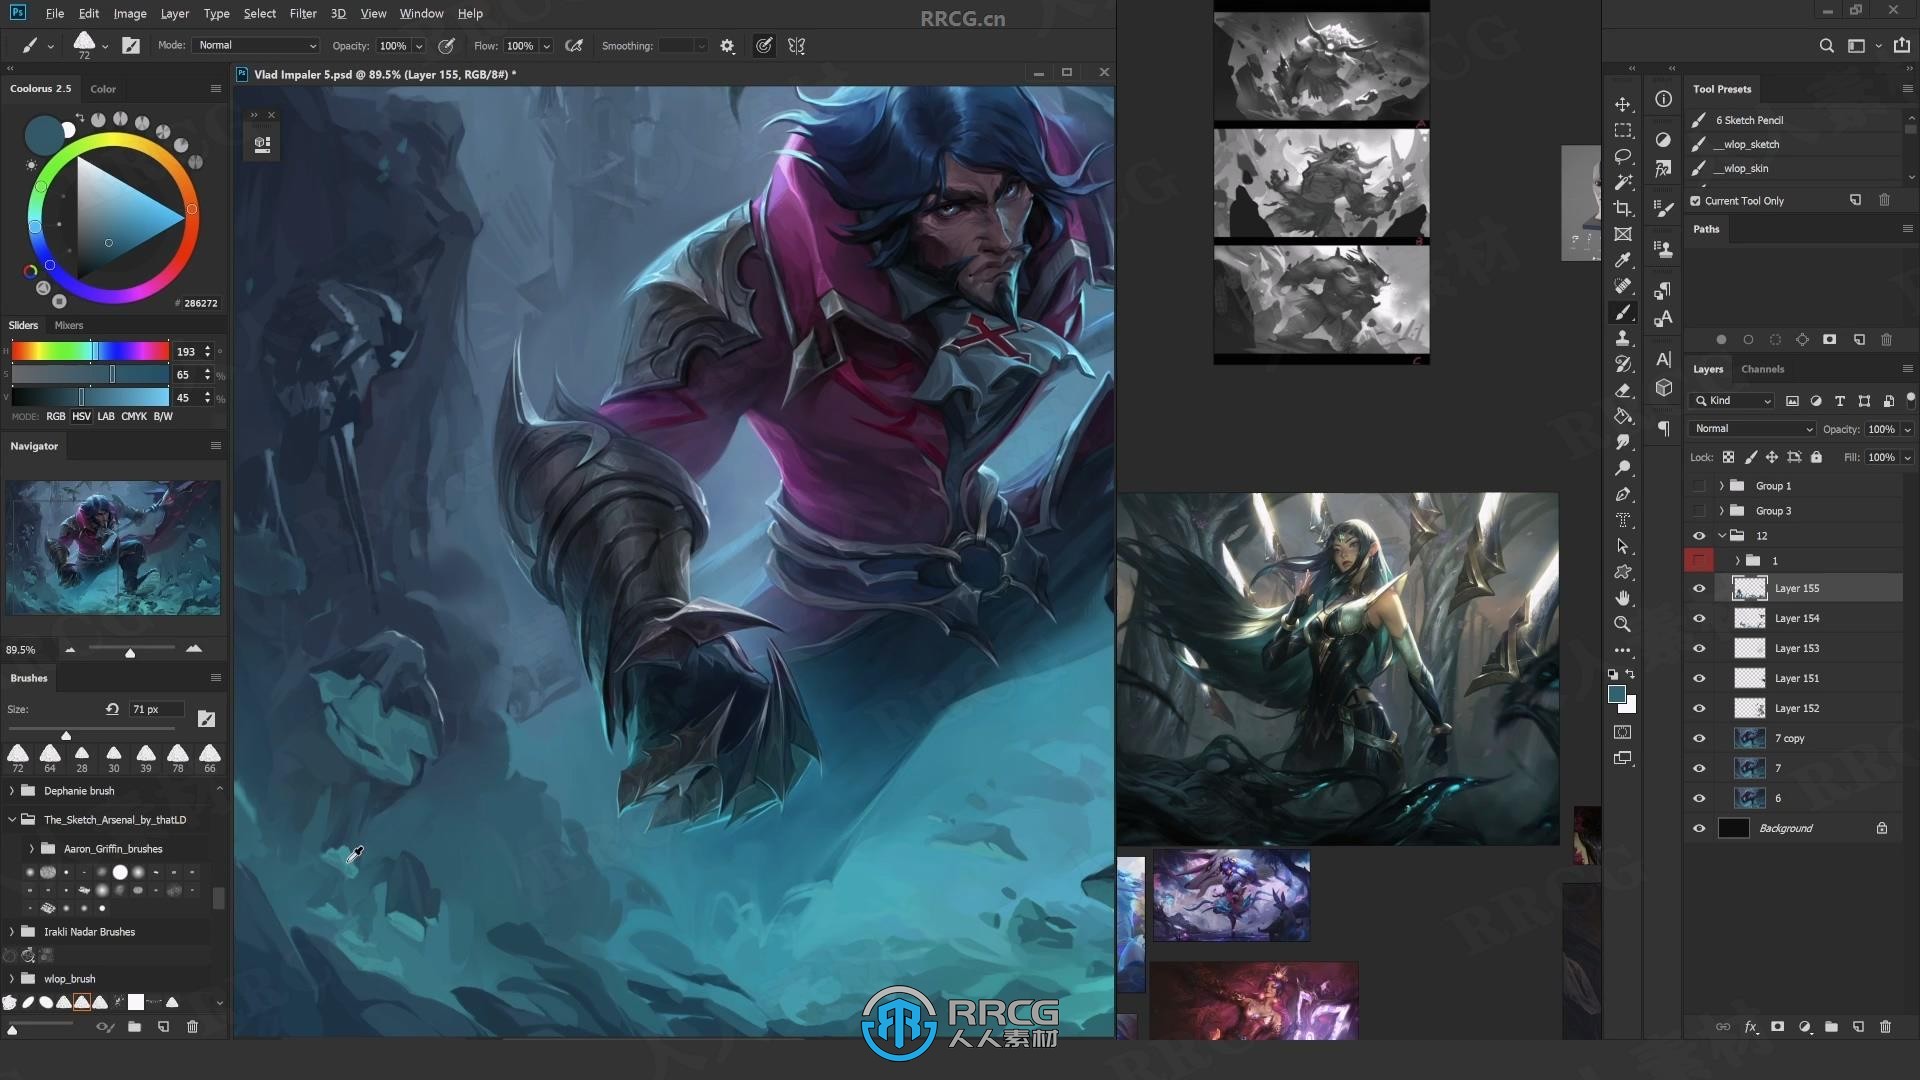
Task: Click create new layer icon in Layers panel
Action: [1858, 1027]
